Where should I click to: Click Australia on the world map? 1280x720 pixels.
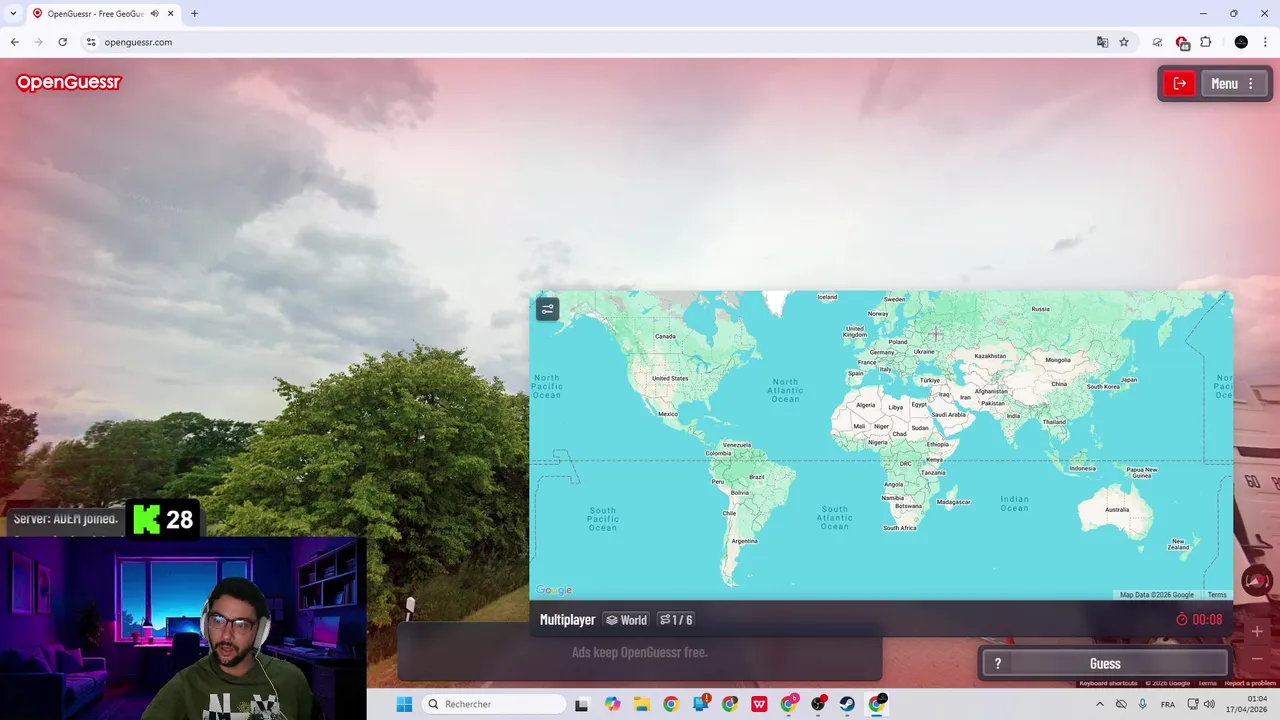point(1117,509)
